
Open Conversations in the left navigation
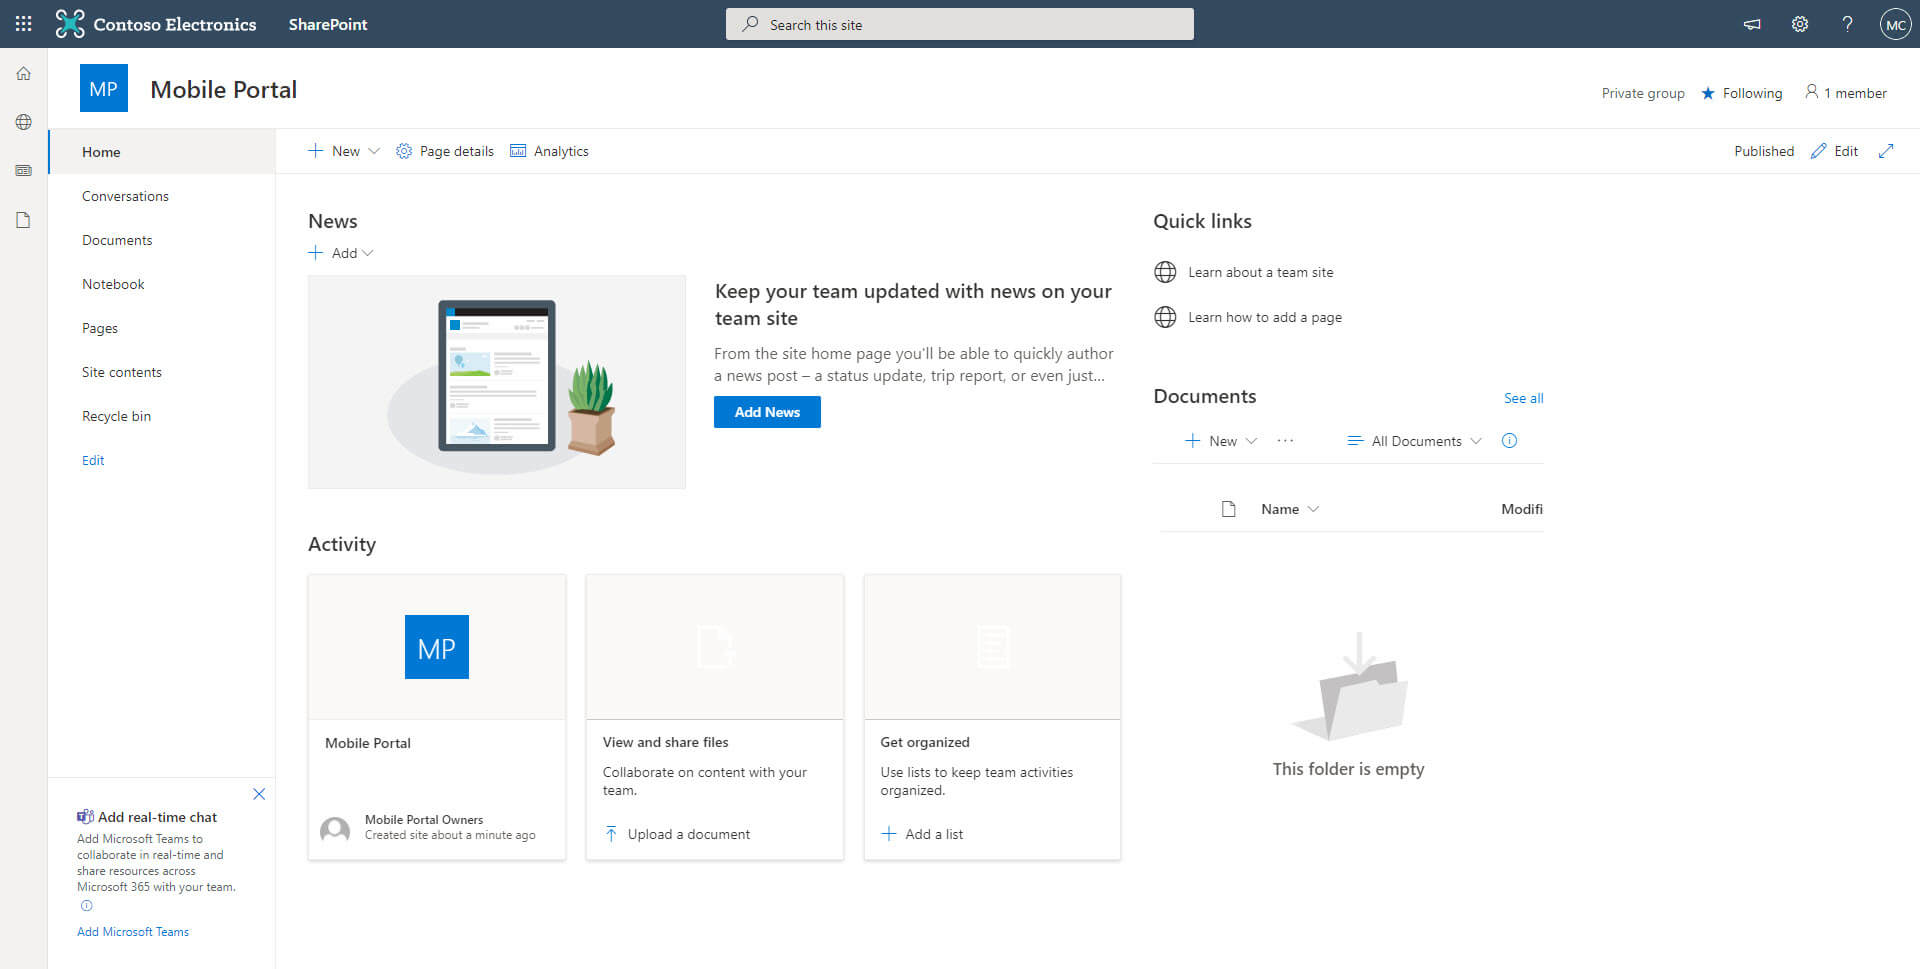[x=125, y=196]
